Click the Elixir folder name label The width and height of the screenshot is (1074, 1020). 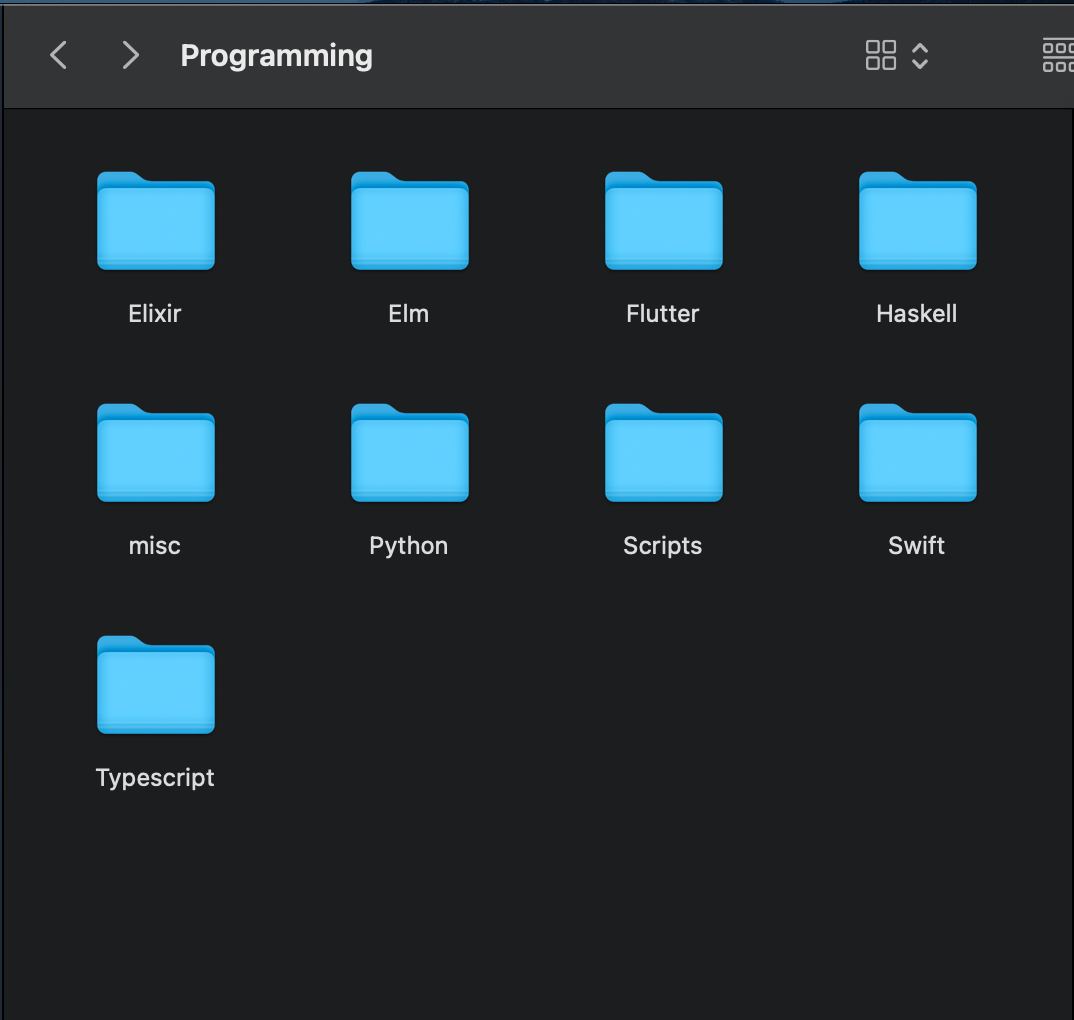click(x=155, y=314)
